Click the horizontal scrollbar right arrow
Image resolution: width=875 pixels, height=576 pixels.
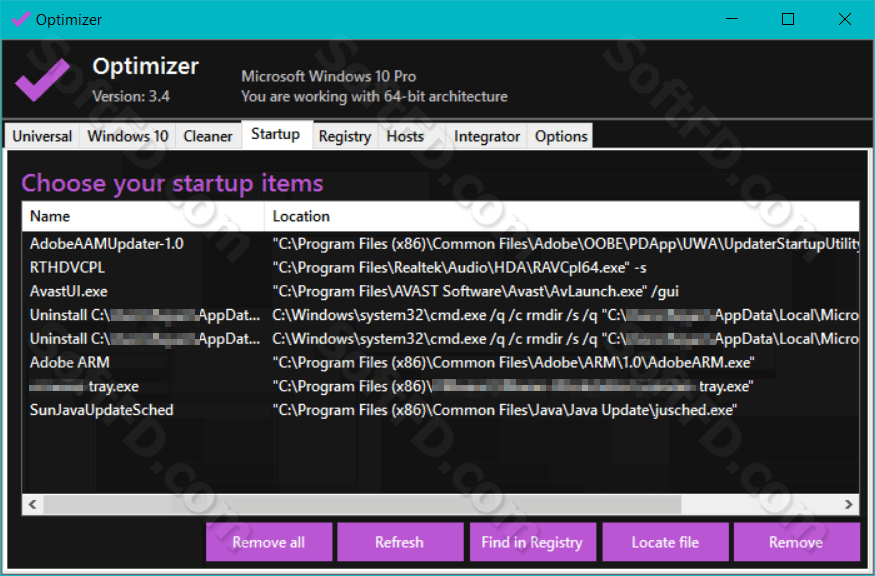point(849,505)
